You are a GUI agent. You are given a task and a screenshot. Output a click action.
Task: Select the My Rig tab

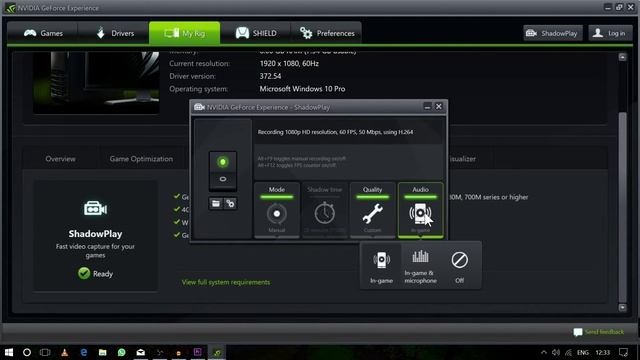point(184,33)
